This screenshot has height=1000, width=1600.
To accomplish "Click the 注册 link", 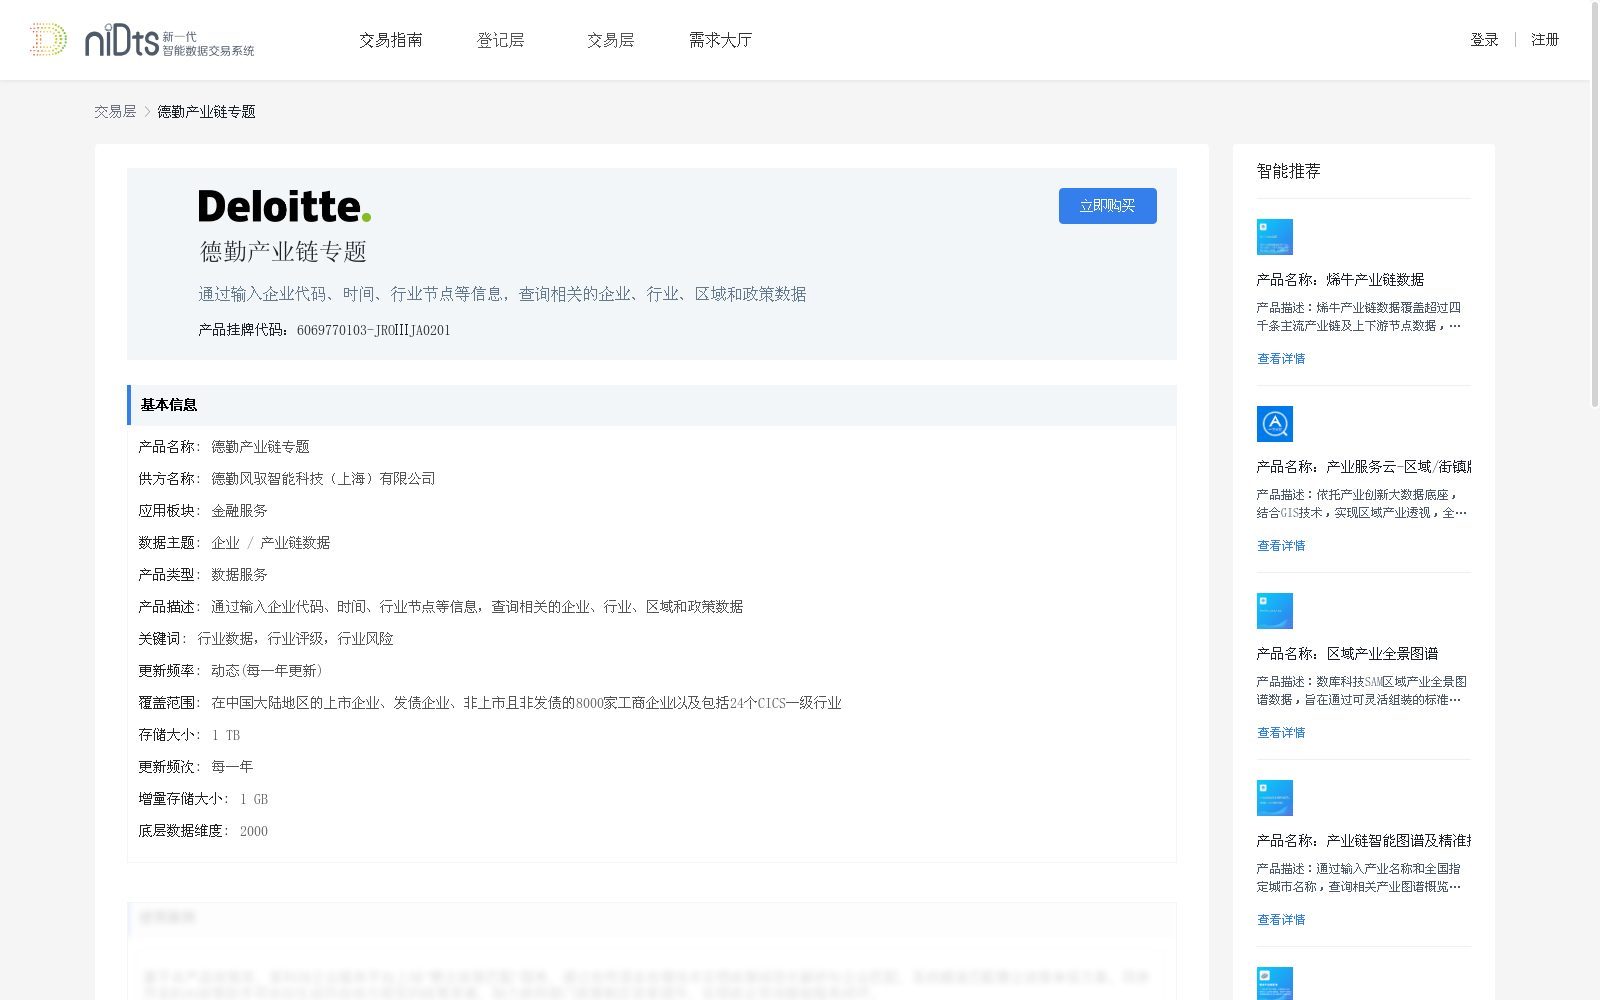I will tap(1545, 40).
